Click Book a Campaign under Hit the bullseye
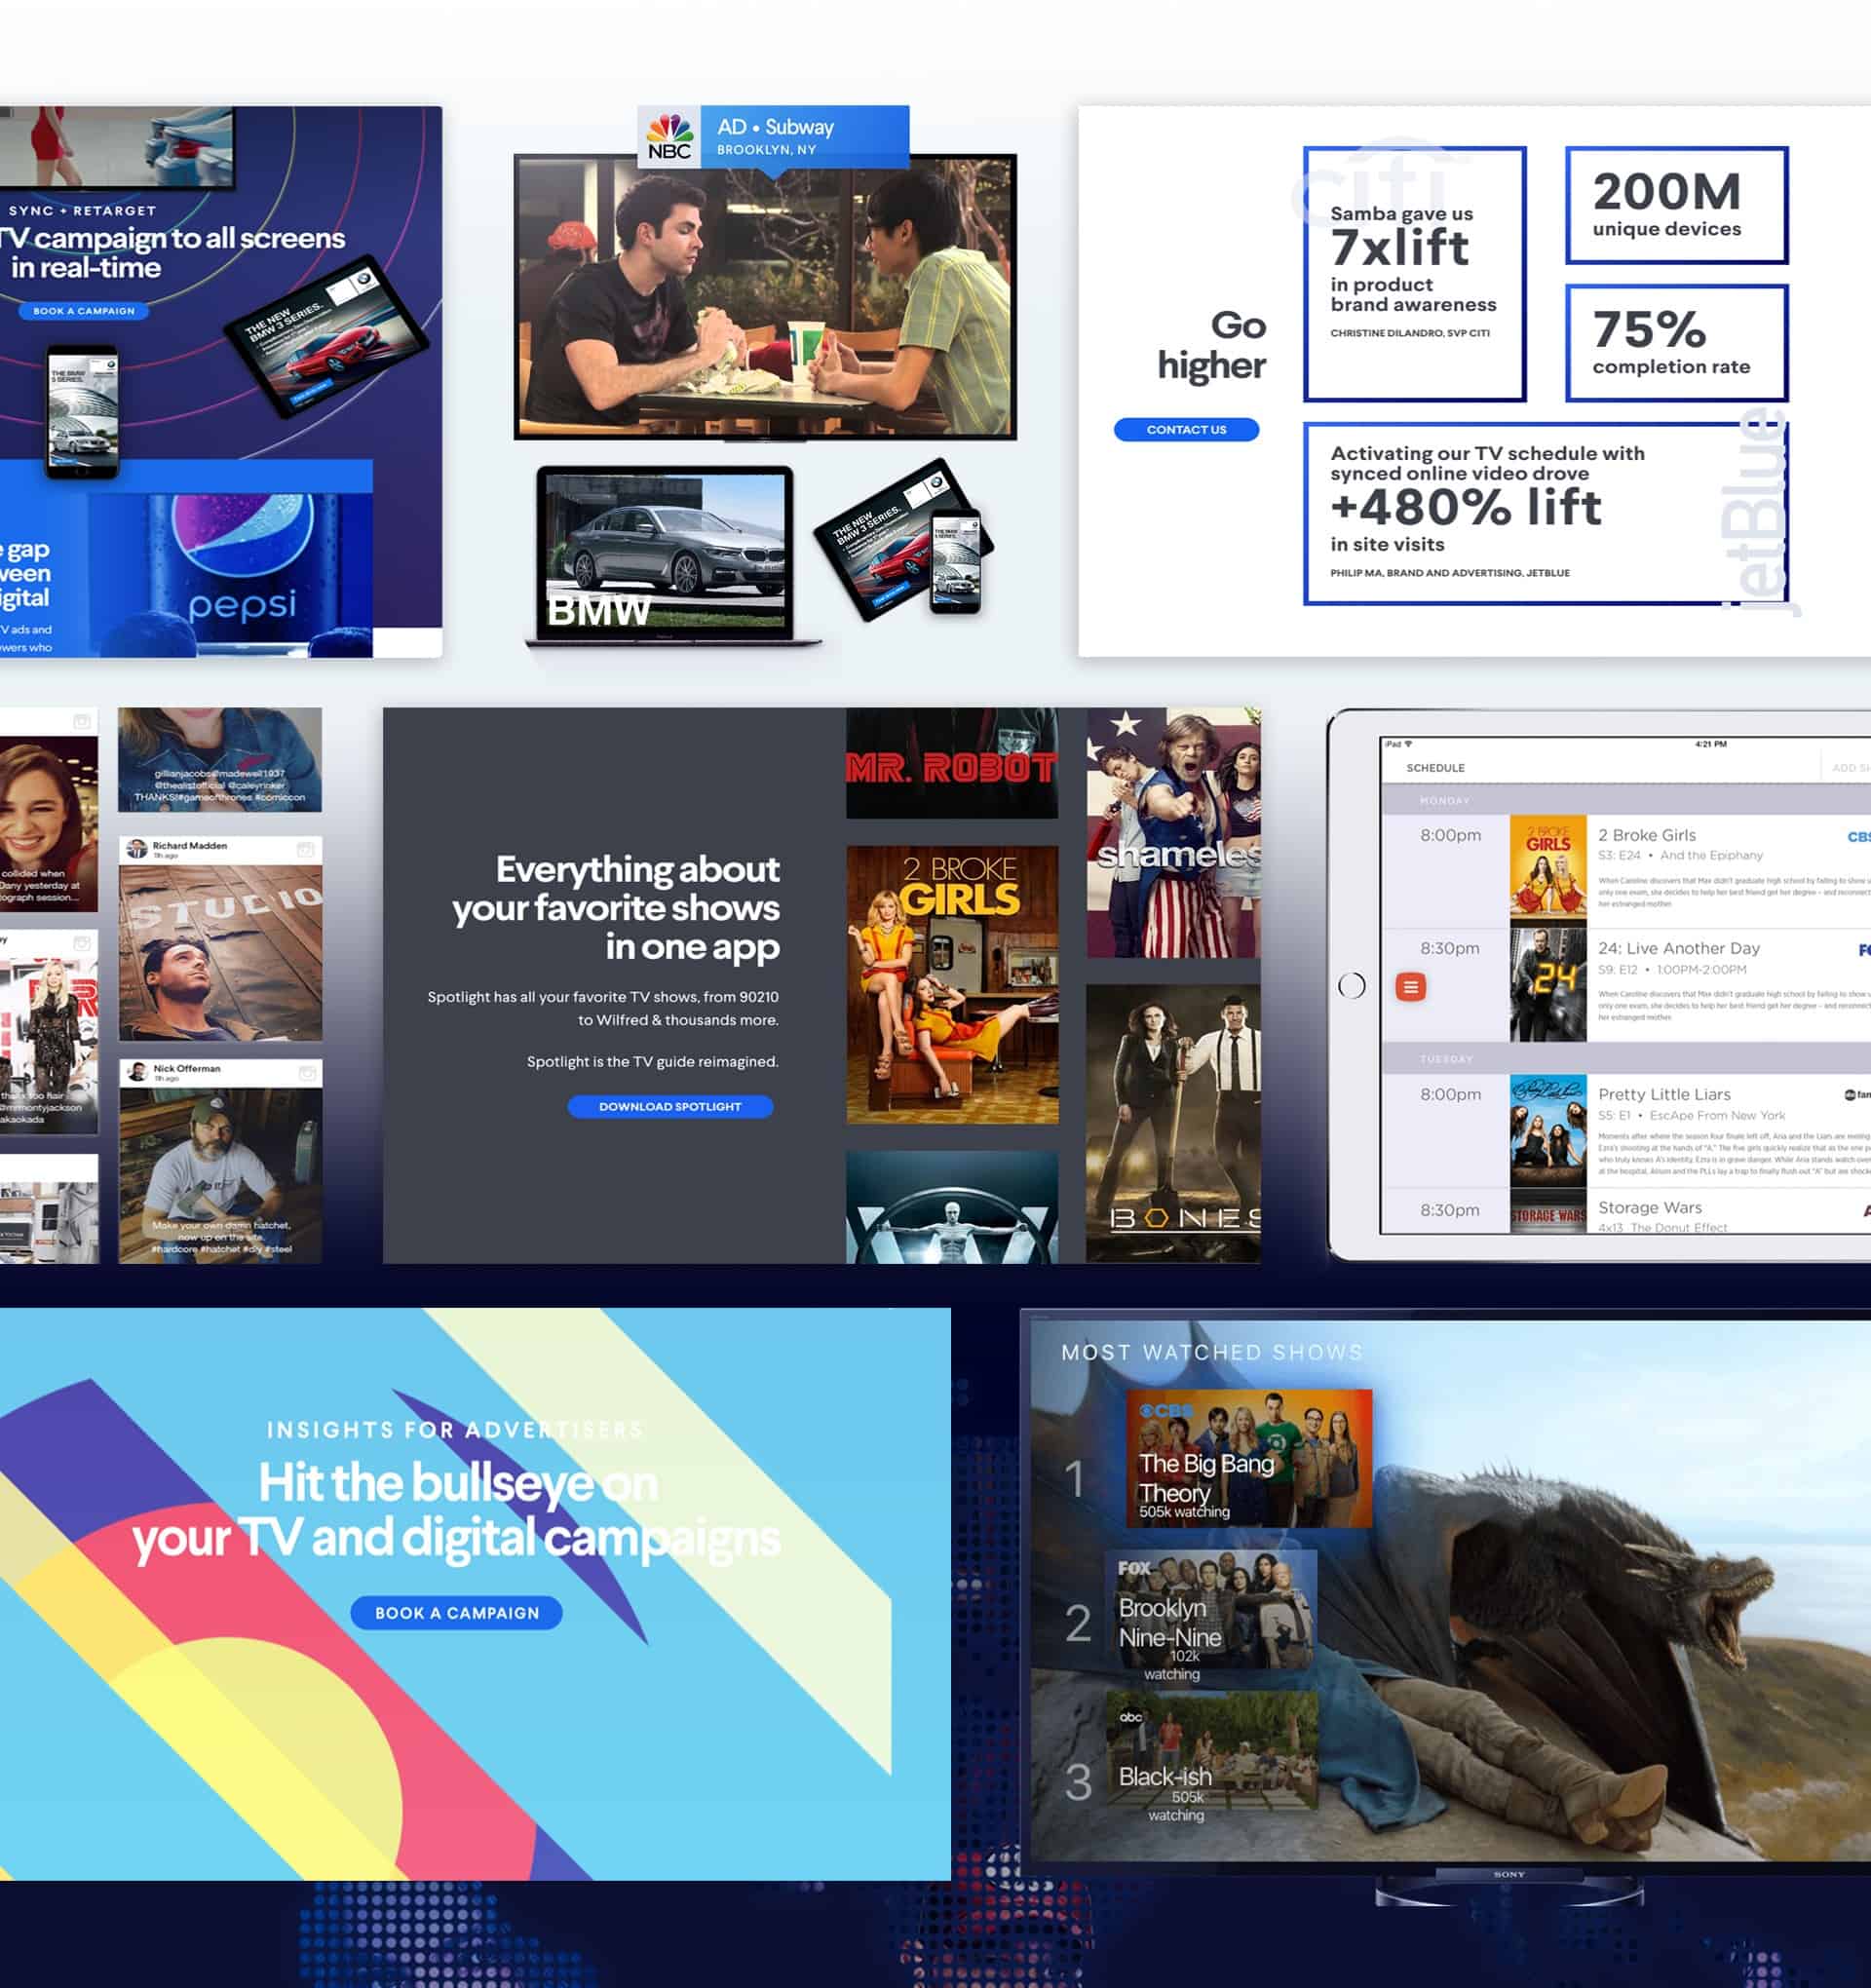The height and width of the screenshot is (1988, 1871). click(456, 1612)
